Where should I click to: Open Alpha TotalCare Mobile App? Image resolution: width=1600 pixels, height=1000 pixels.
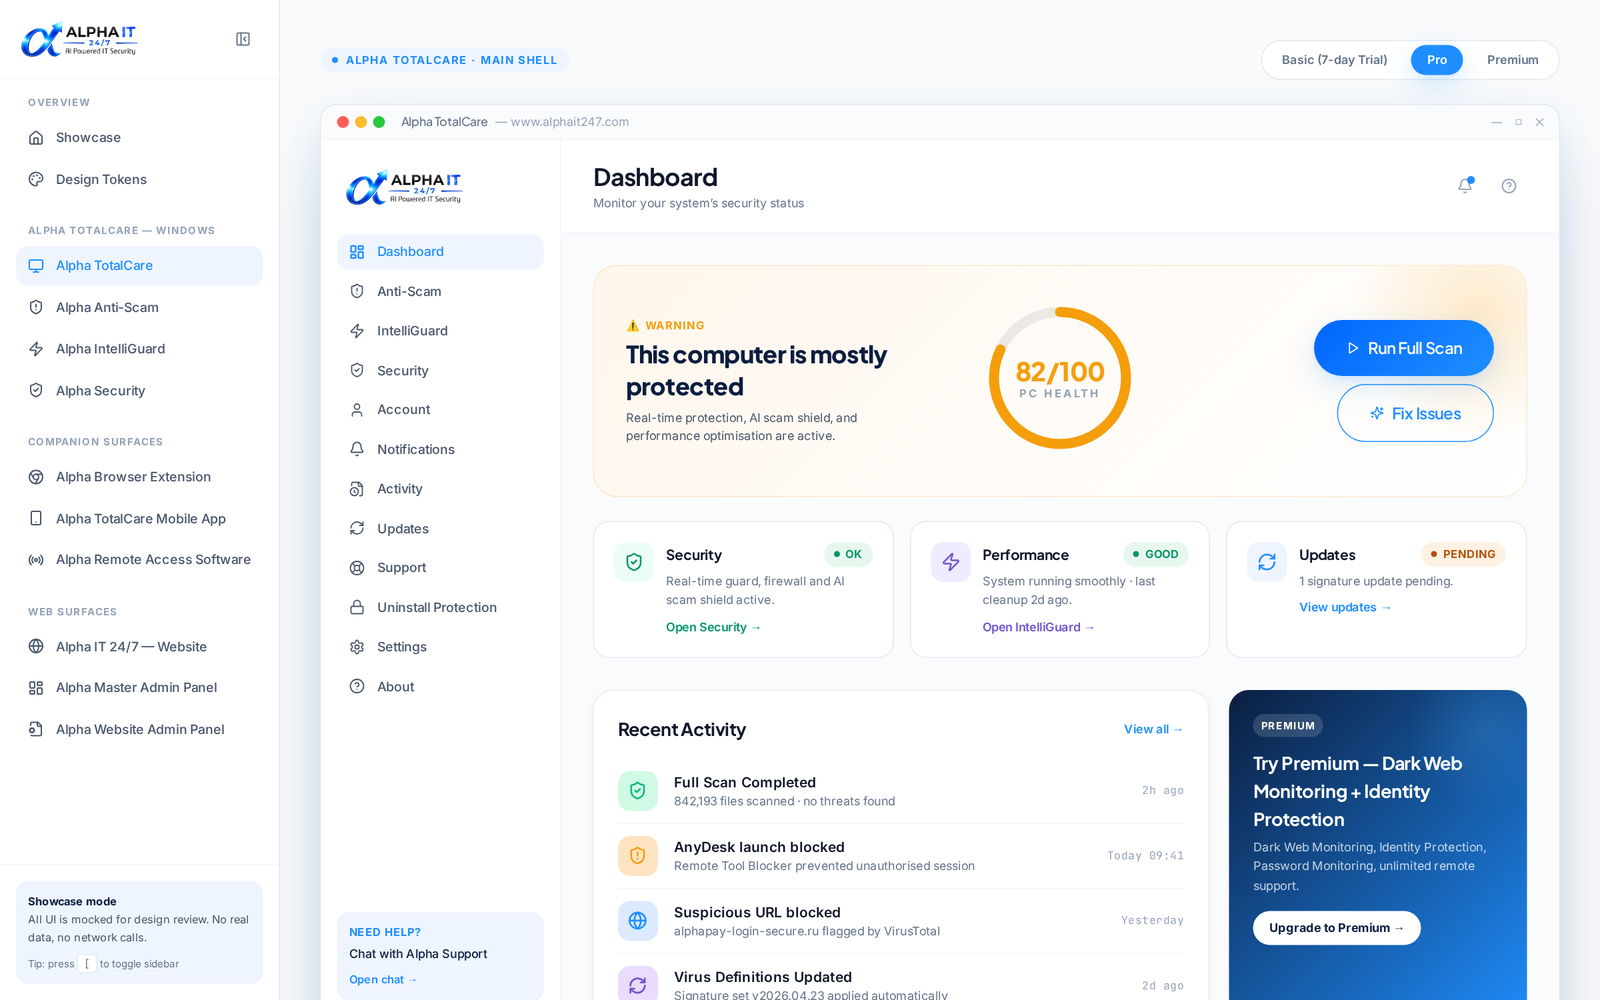pos(139,519)
